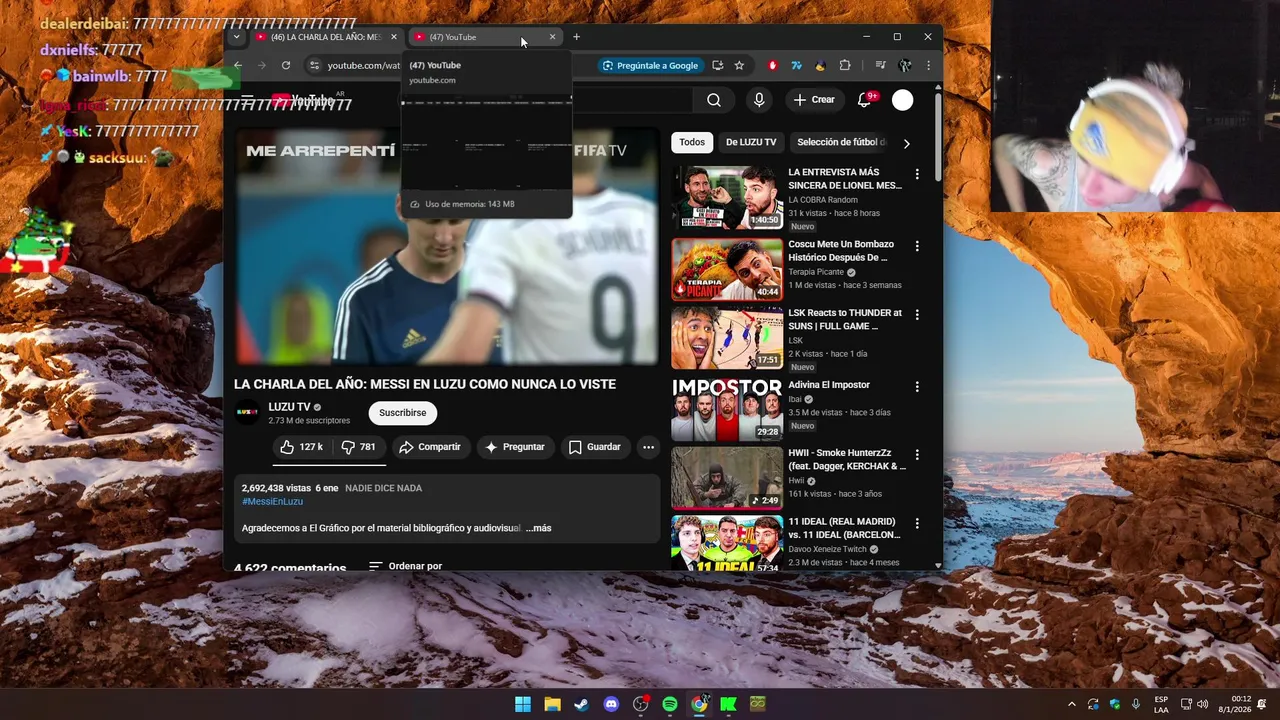Expand the description with '...más'

(x=538, y=528)
